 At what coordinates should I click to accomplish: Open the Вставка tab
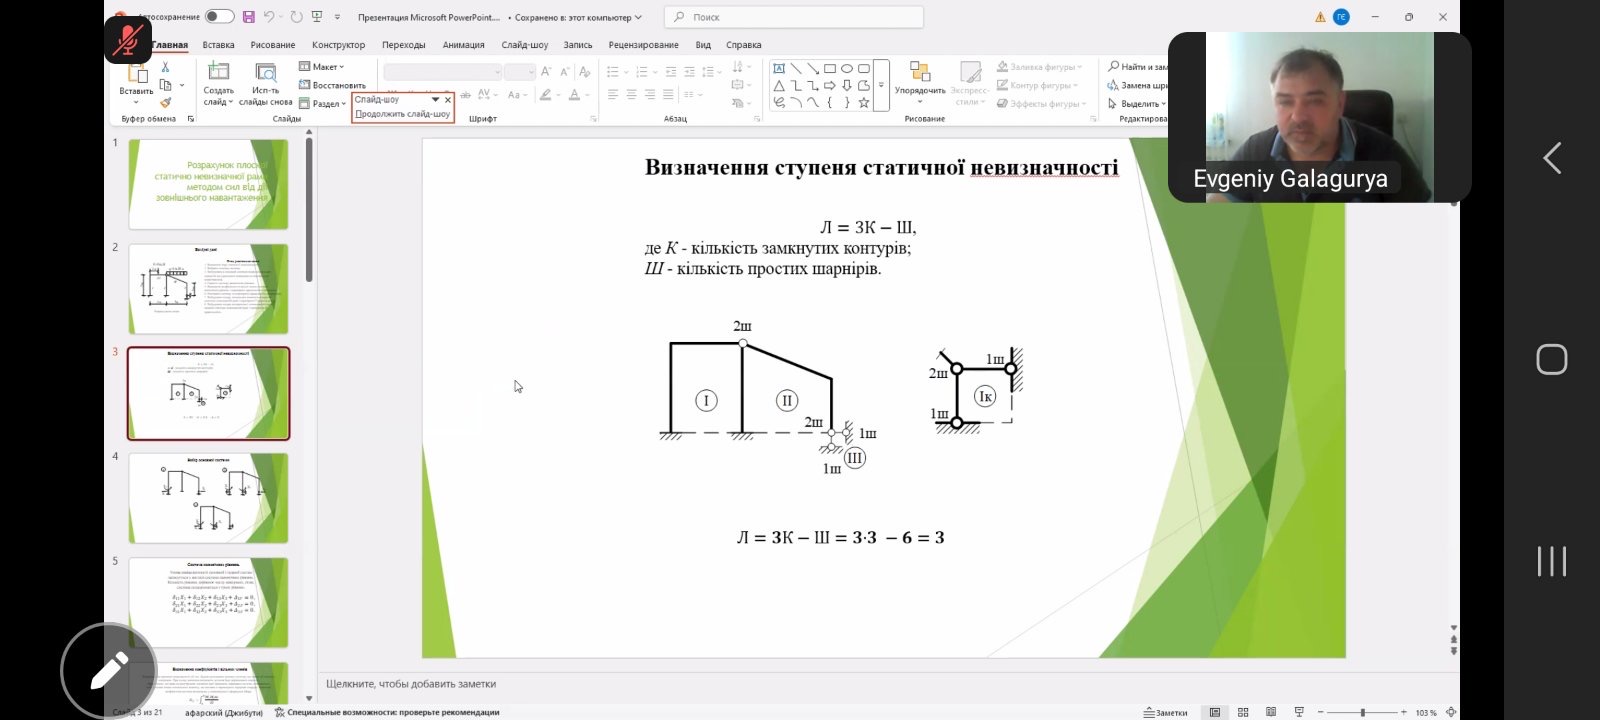[x=218, y=45]
